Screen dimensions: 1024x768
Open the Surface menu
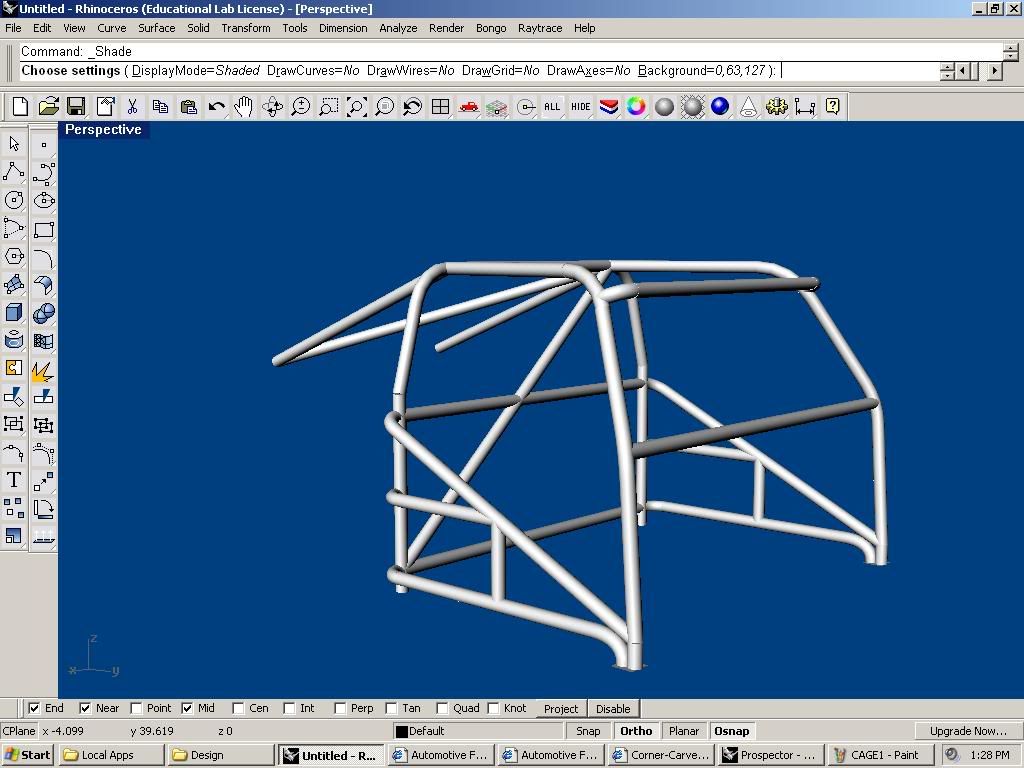point(156,28)
